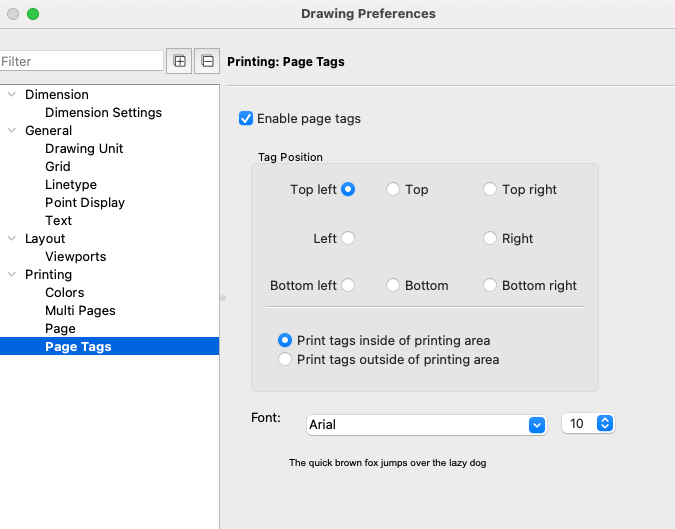Viewport: 675px width, 529px height.
Task: Click the collapse all tree icon
Action: pyautogui.click(x=206, y=61)
